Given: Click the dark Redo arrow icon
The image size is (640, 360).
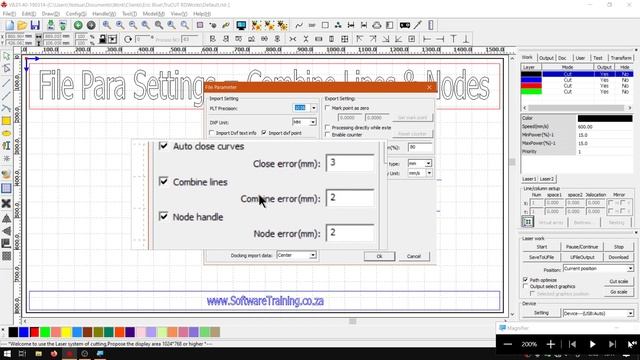Looking at the screenshot, I should click(x=91, y=25).
